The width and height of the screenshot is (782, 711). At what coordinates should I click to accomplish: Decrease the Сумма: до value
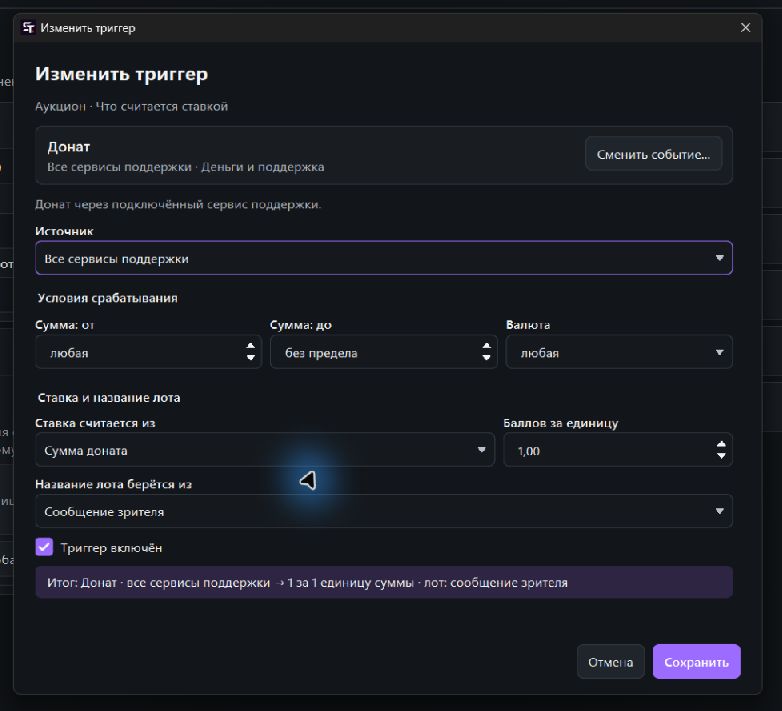click(486, 358)
